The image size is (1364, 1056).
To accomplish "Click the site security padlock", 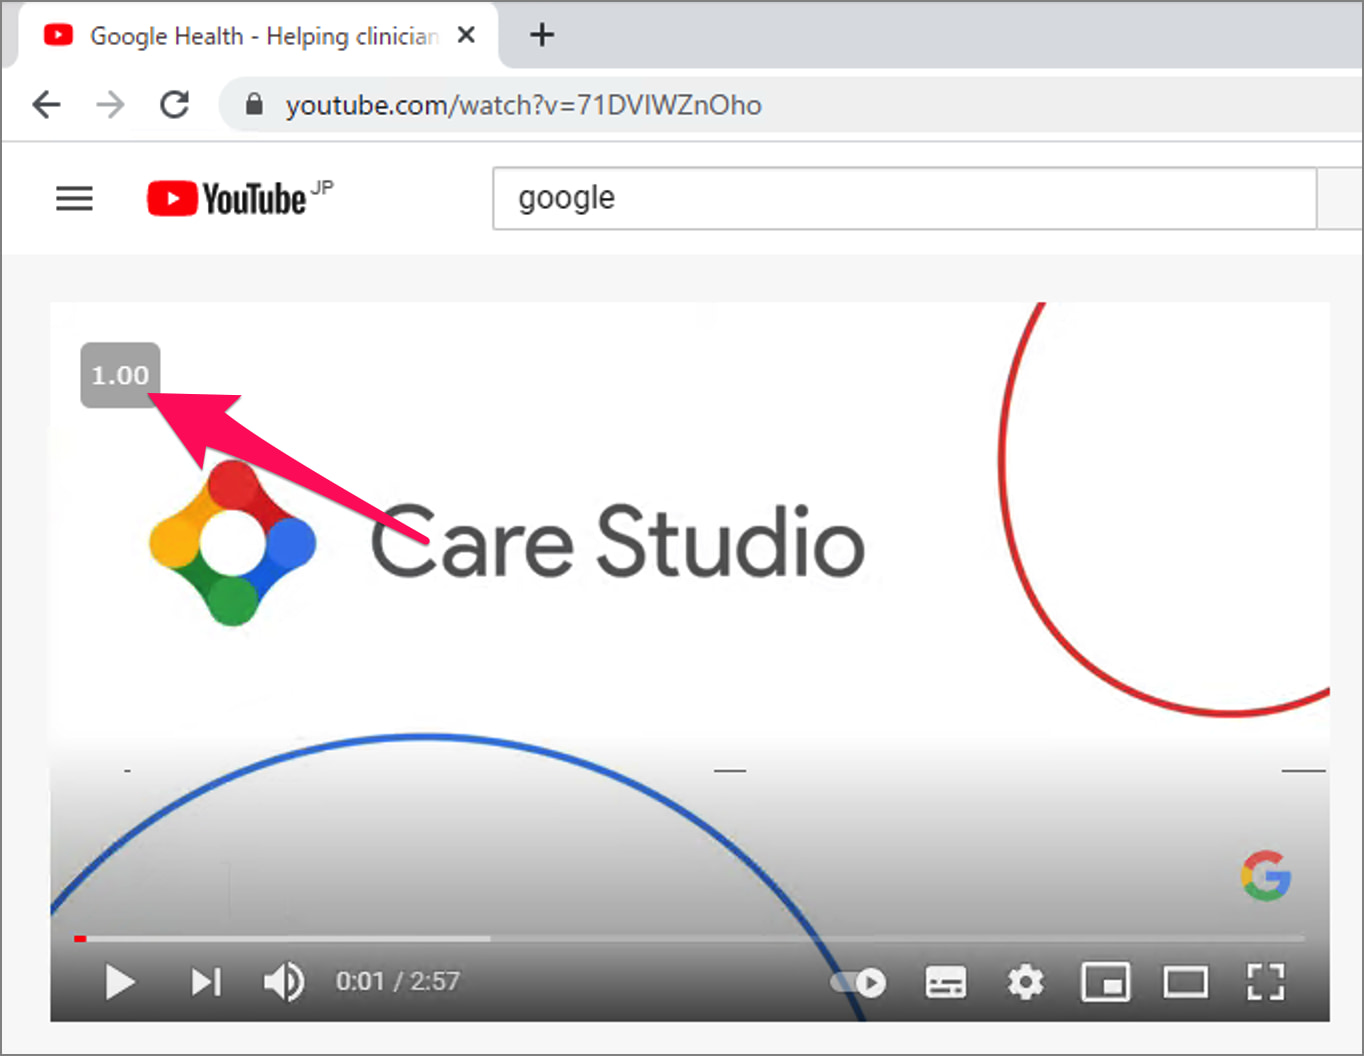I will (x=253, y=104).
